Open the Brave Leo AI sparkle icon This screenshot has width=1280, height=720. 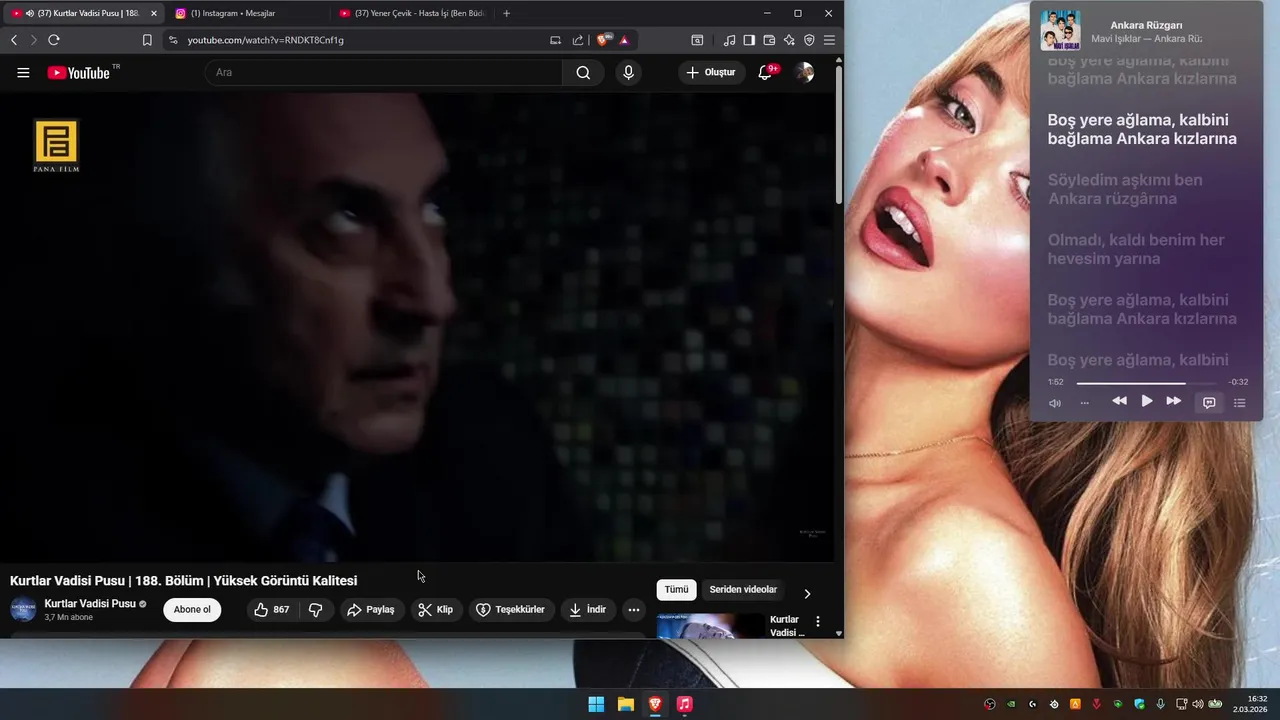coord(789,40)
